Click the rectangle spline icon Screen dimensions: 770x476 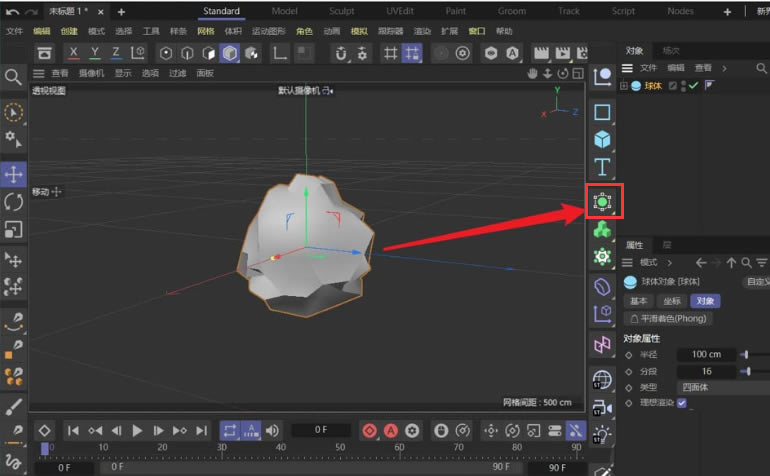click(602, 112)
